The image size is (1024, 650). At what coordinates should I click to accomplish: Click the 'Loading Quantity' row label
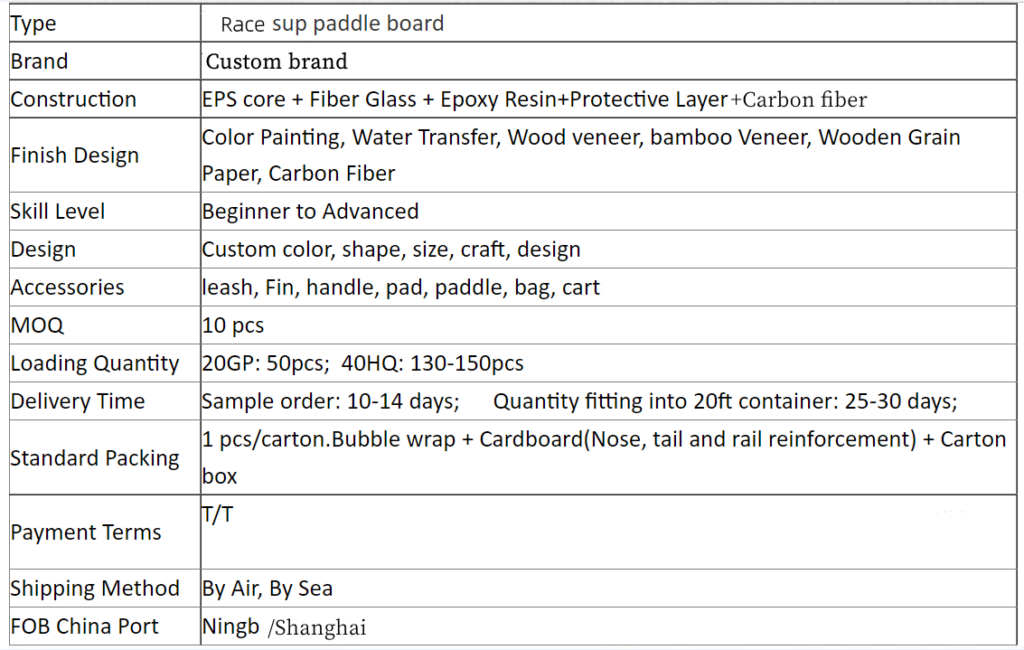95,364
